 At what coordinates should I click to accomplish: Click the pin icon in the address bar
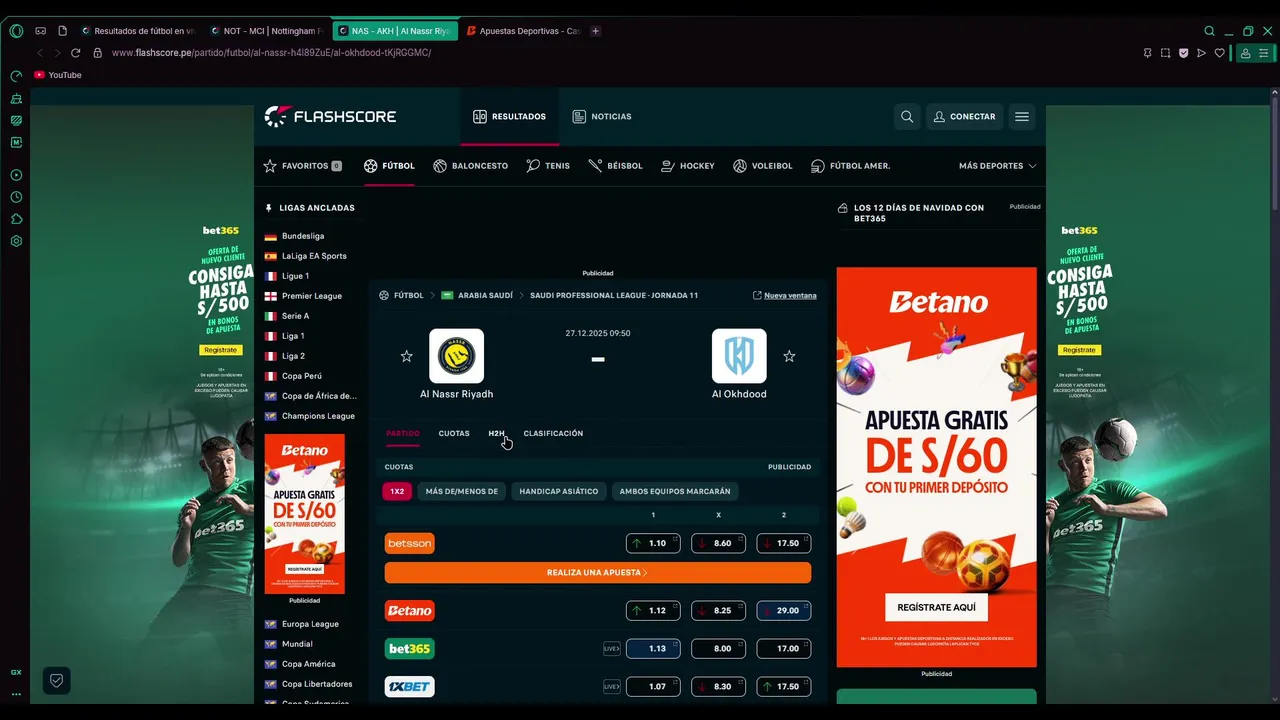pos(1148,53)
